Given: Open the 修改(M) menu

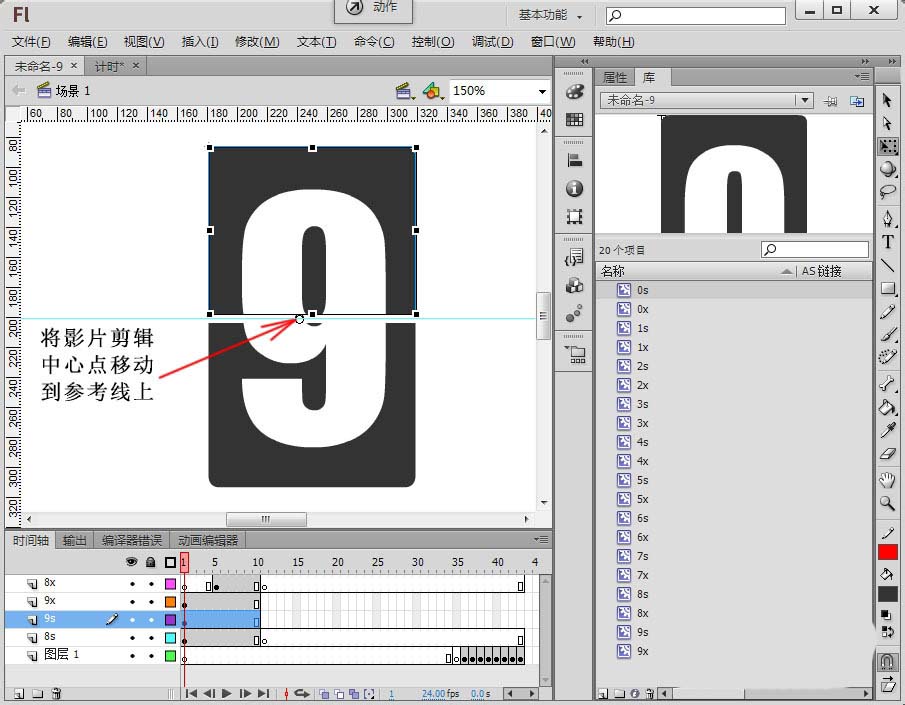Looking at the screenshot, I should click(x=257, y=42).
